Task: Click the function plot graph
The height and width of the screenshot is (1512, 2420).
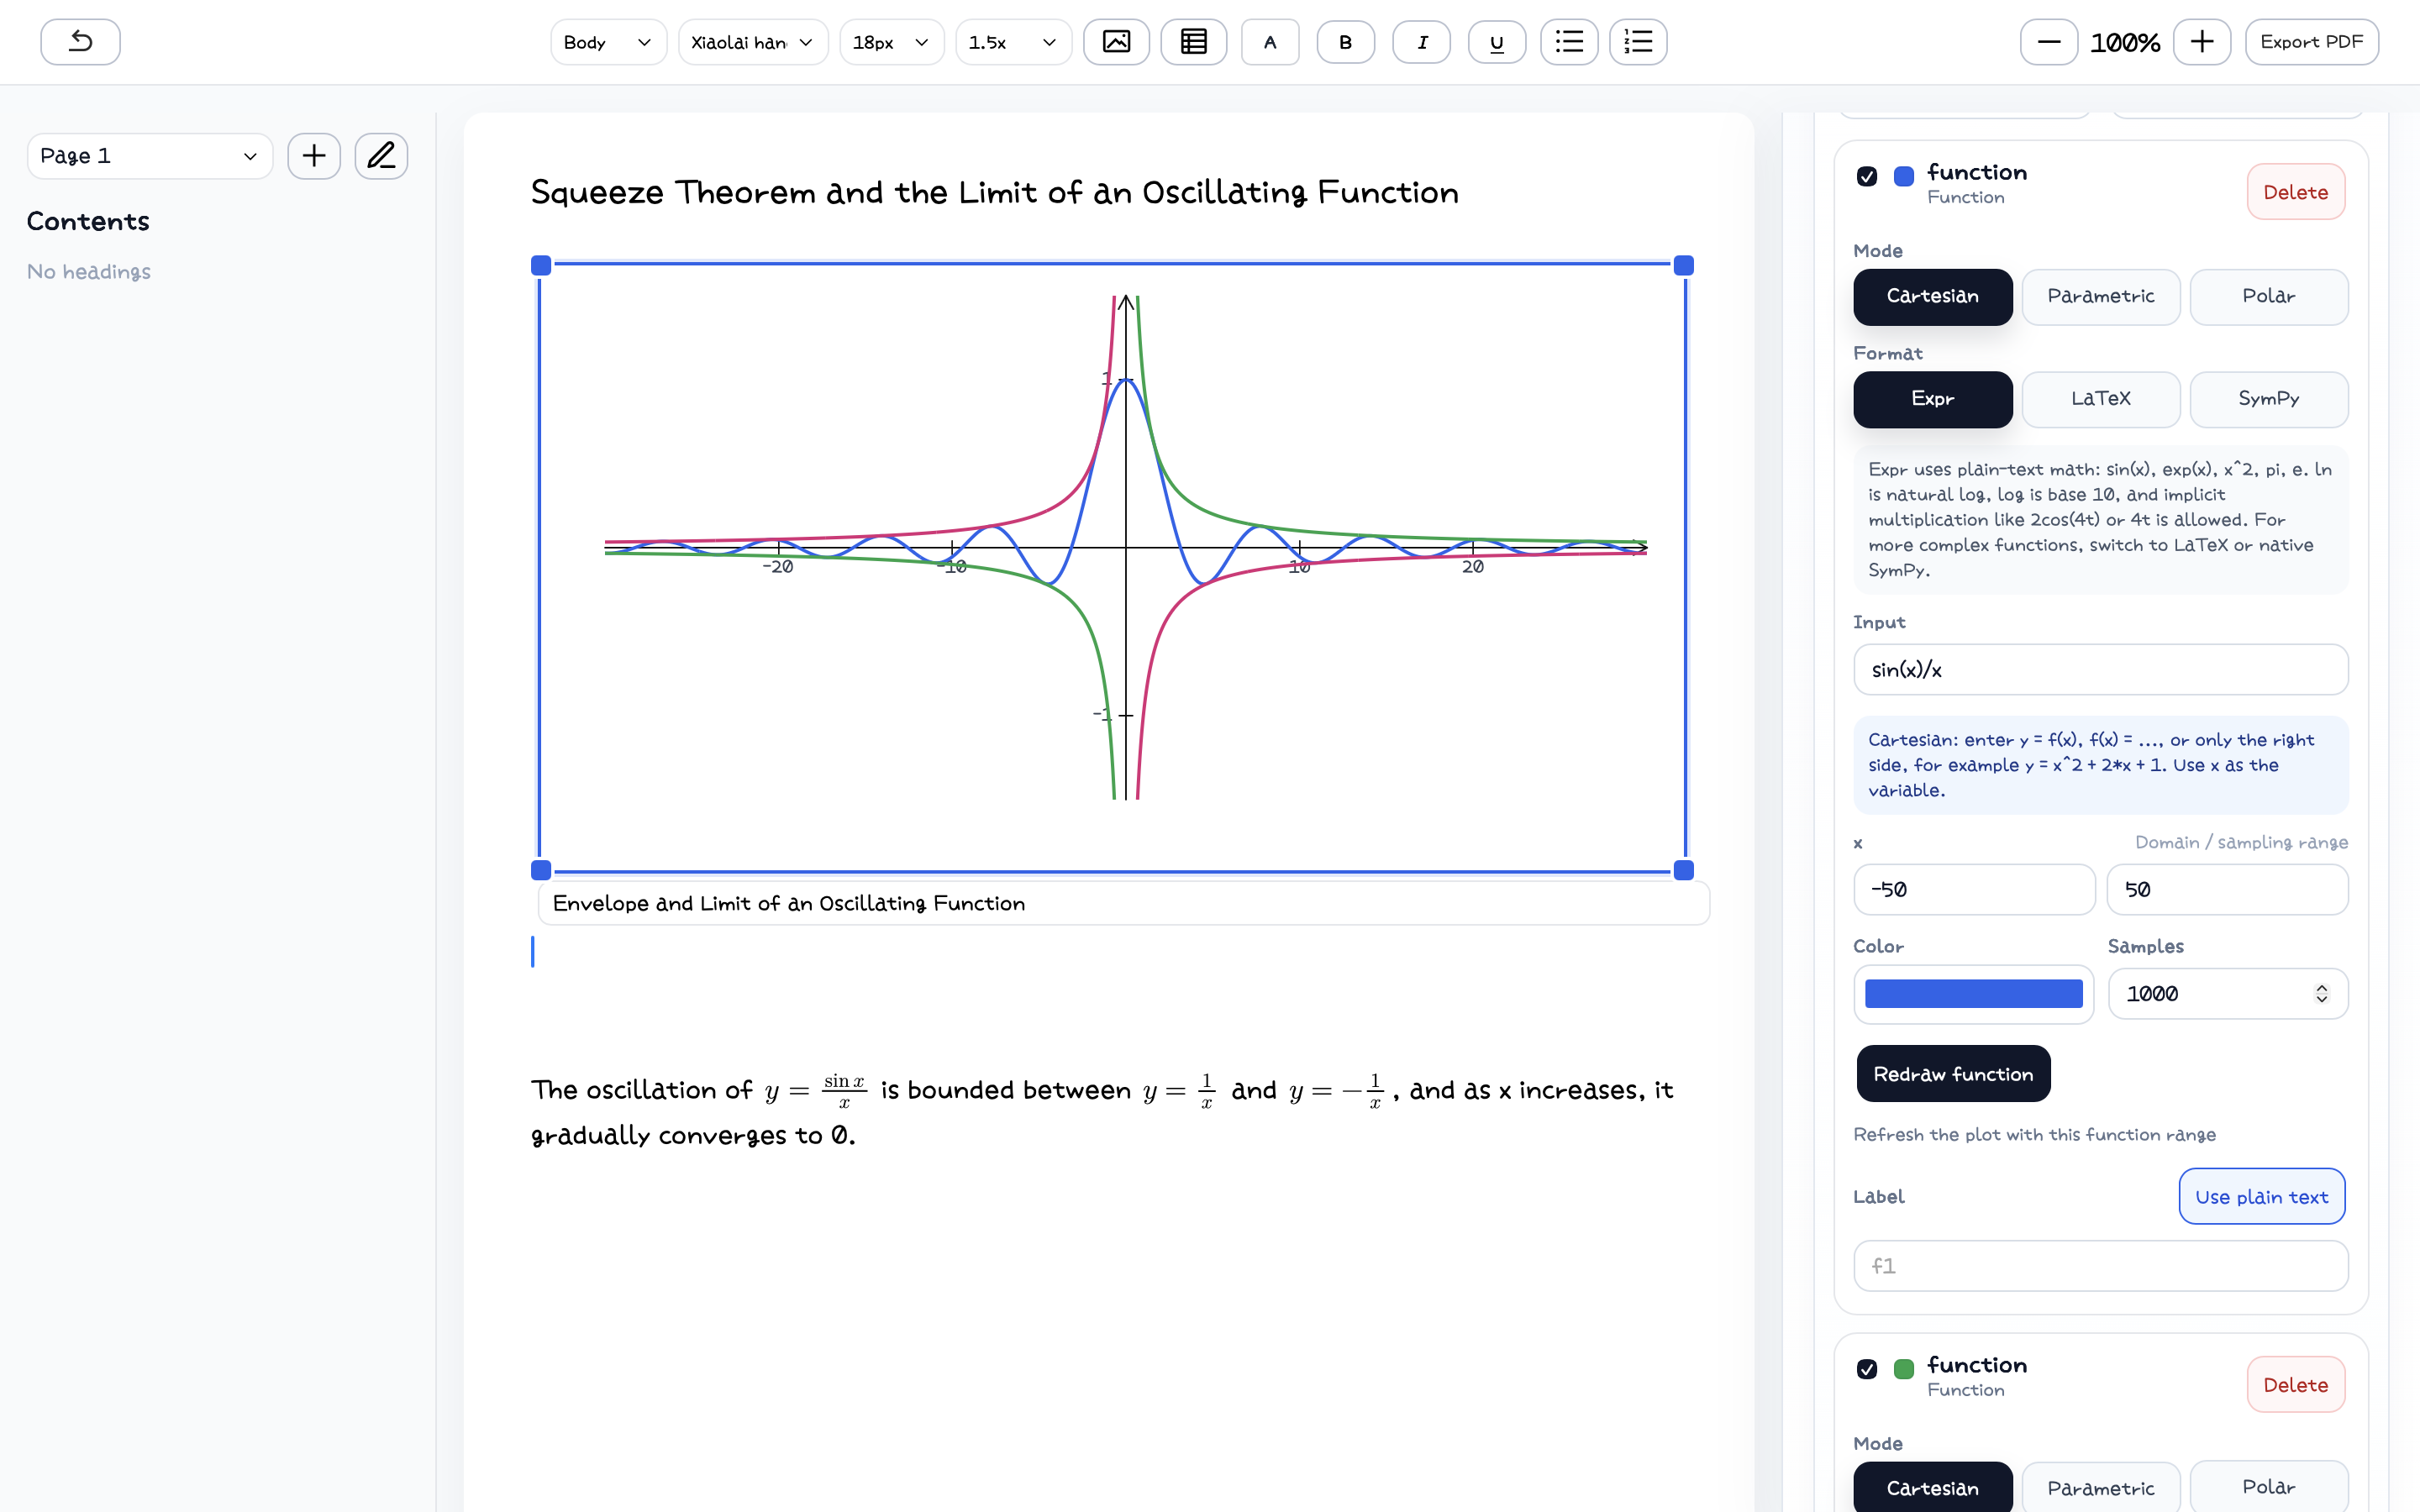Action: 1113,568
